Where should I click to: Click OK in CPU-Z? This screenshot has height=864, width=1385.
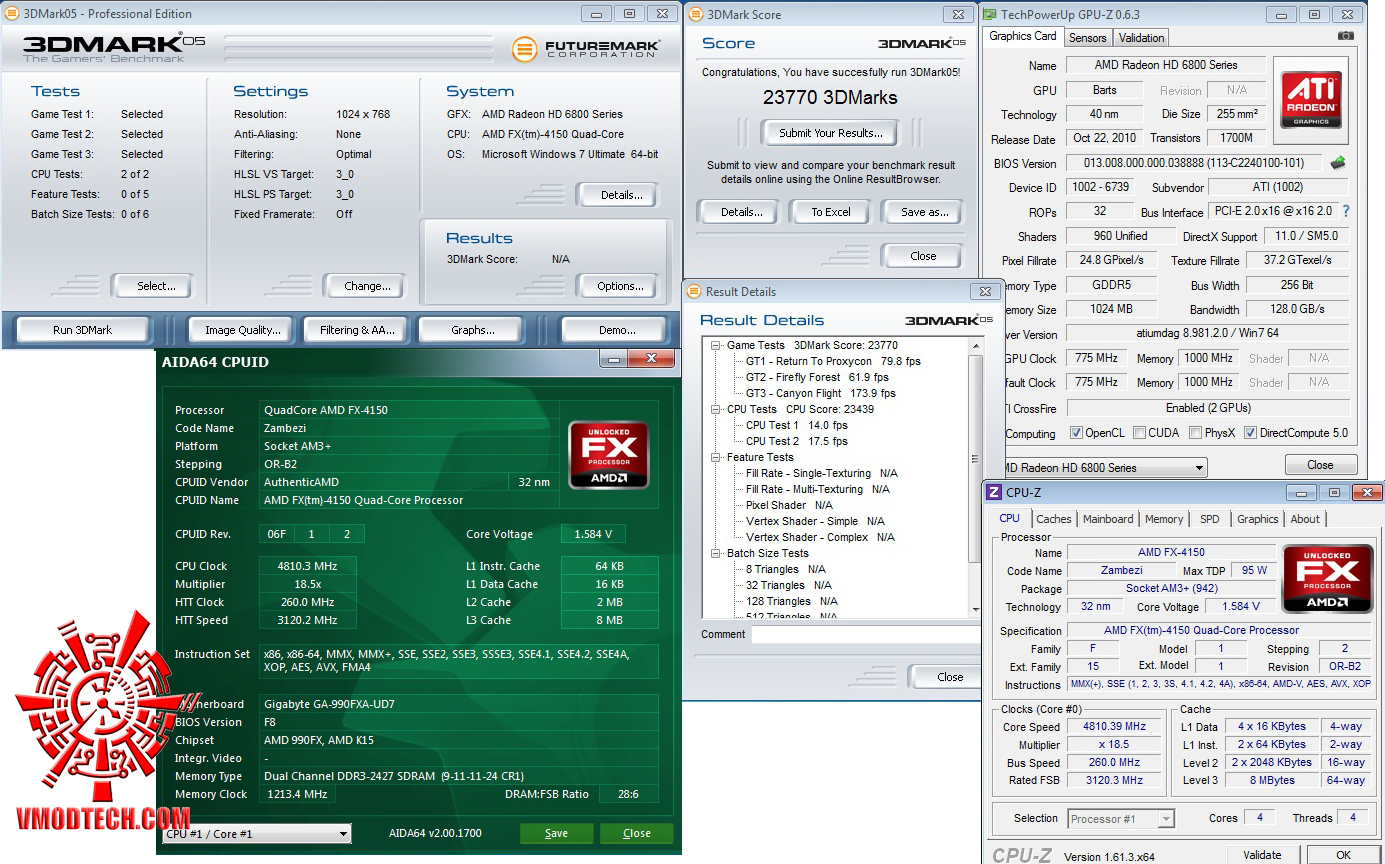click(1343, 855)
